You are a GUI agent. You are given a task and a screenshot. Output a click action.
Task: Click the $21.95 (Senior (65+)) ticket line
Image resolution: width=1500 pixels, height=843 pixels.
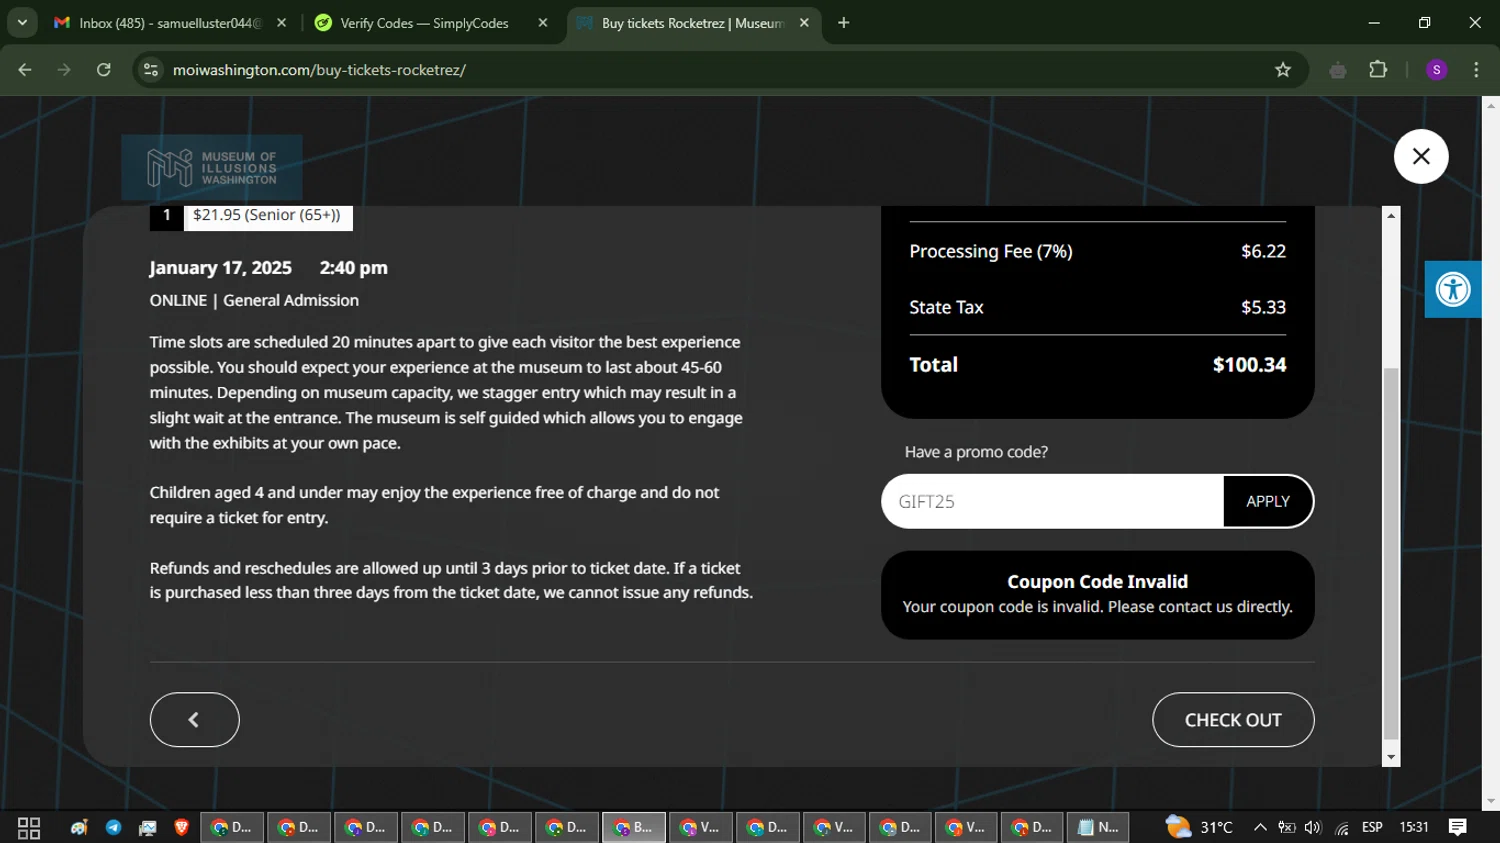coord(267,216)
